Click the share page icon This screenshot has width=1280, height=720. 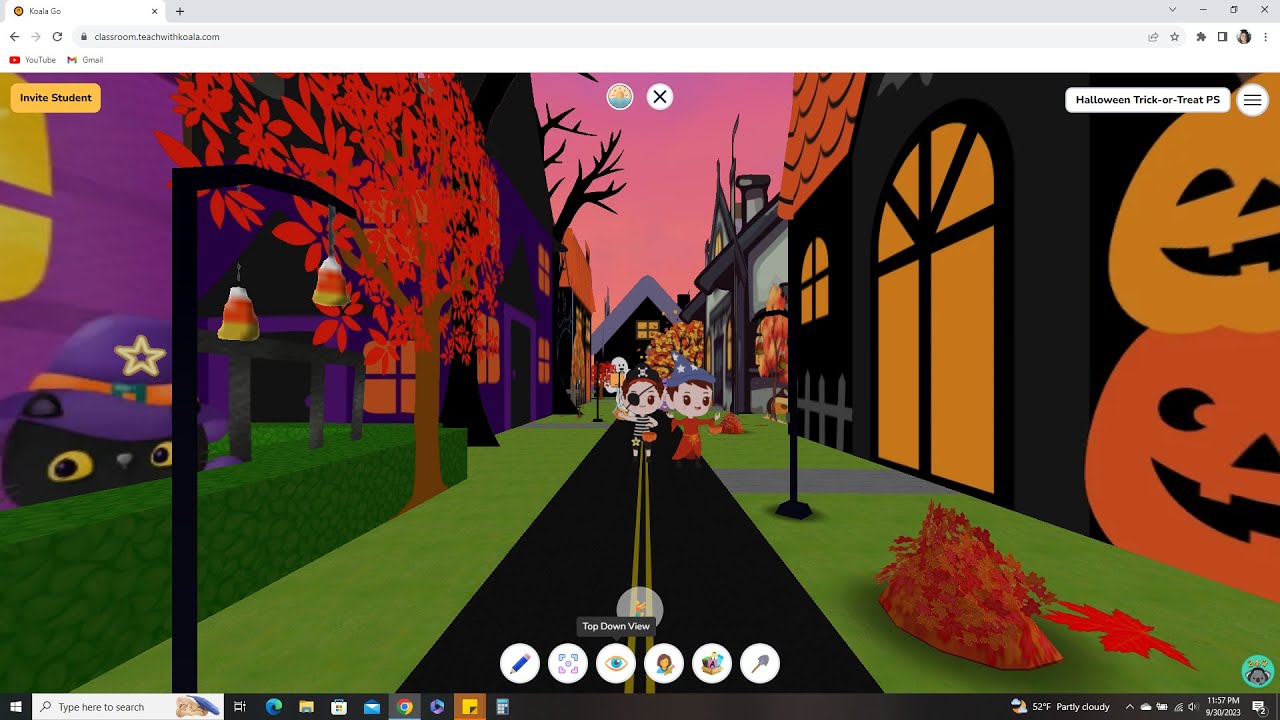tap(1153, 37)
